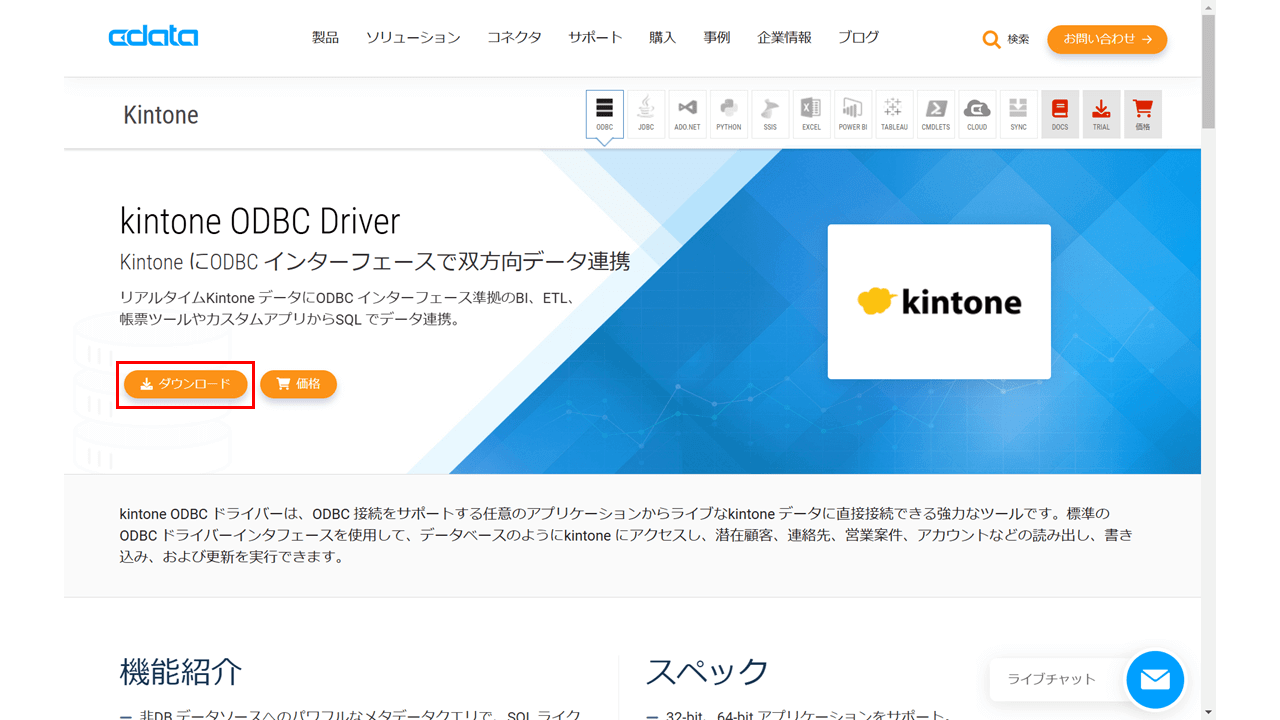Open the Cloud product page
This screenshot has width=1280, height=720.
[977, 113]
